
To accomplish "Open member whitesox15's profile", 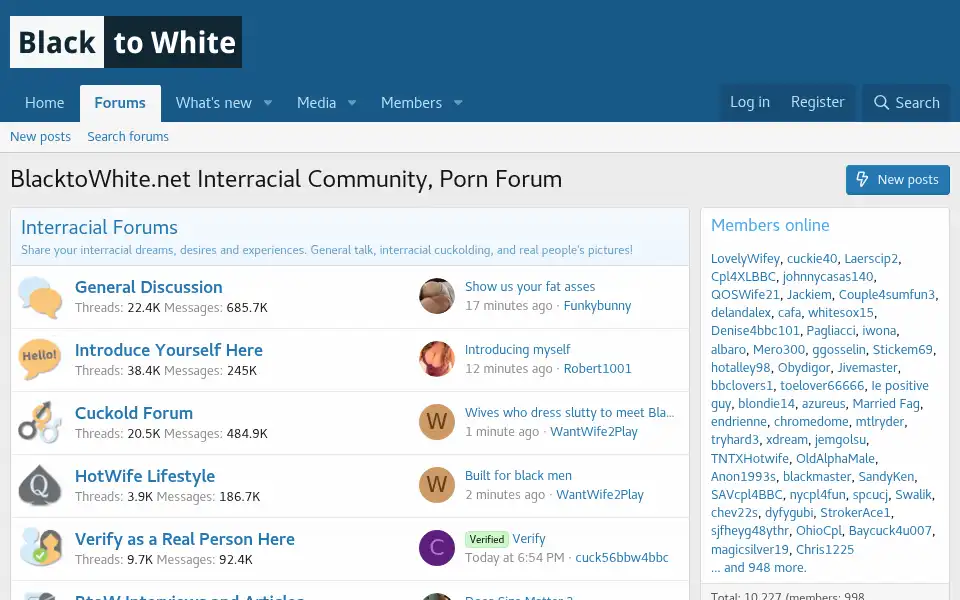I will [841, 313].
